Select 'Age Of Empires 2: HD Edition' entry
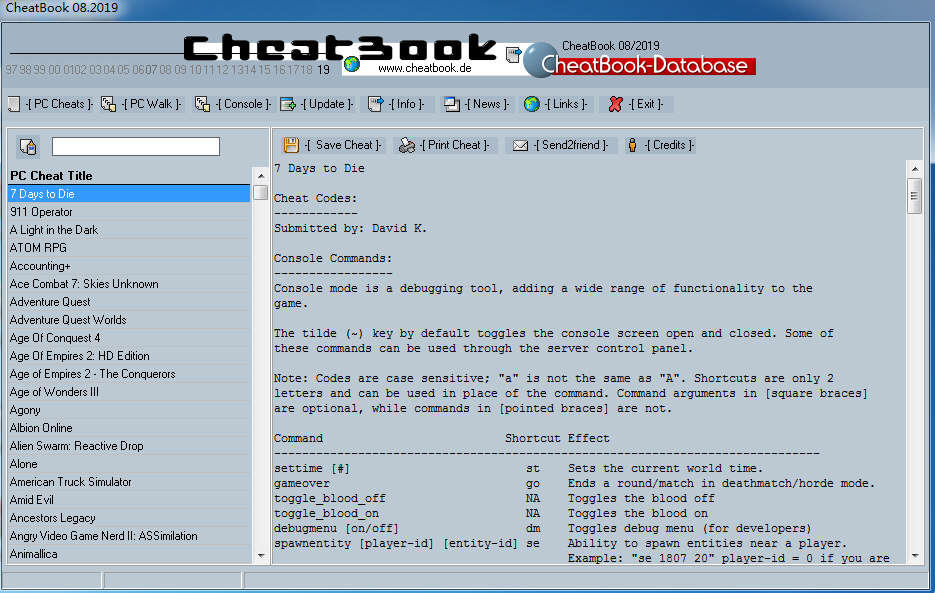The width and height of the screenshot is (935, 593). (129, 356)
